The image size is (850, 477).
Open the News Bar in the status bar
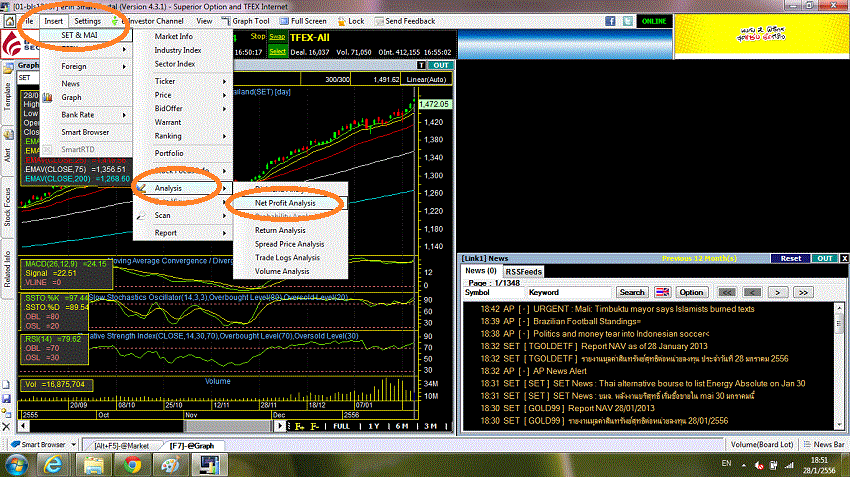(824, 444)
